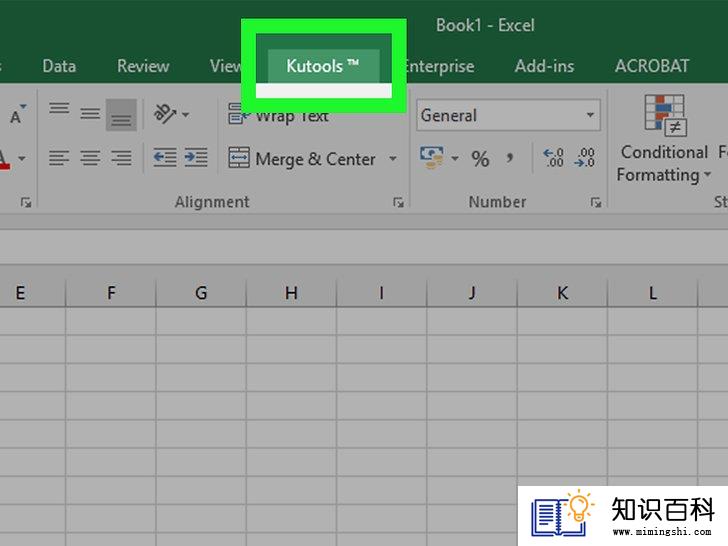Viewport: 728px width, 546px height.
Task: Increase indent in cell
Action: (196, 158)
